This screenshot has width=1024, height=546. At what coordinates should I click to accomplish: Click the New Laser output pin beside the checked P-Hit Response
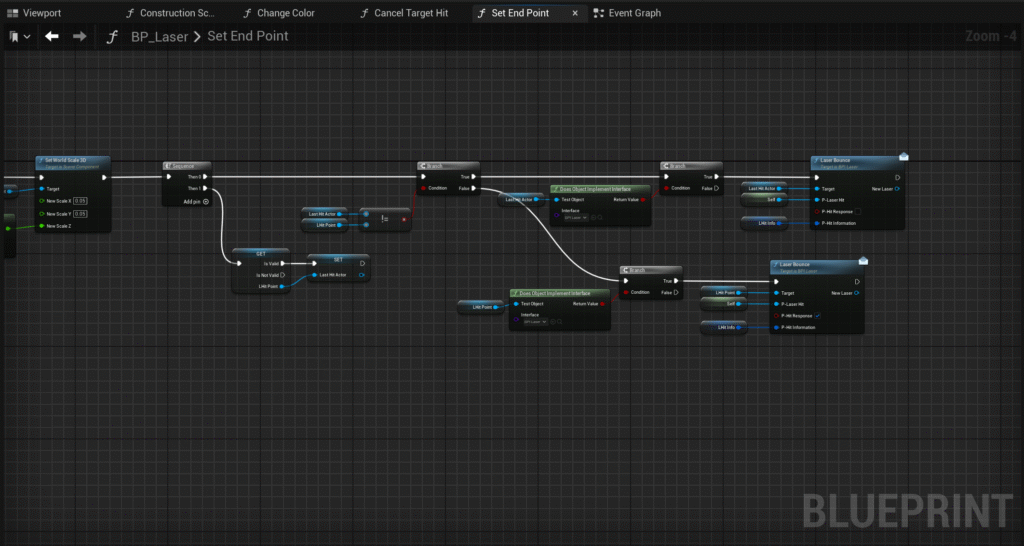click(857, 293)
